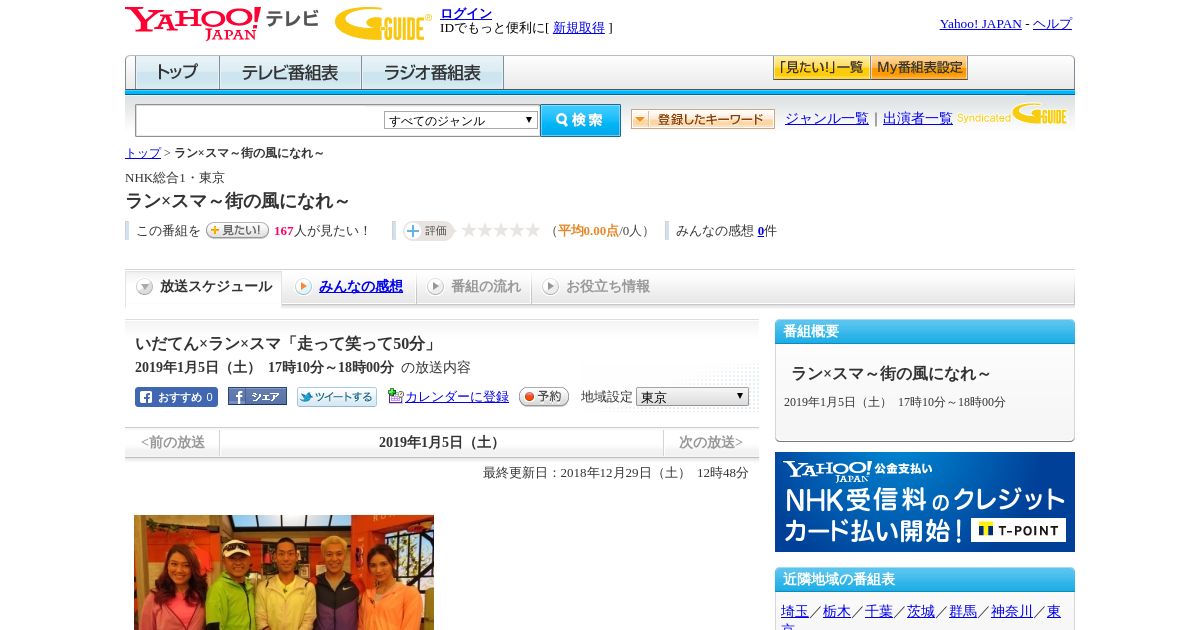Open My番組表設定 button

tap(919, 68)
